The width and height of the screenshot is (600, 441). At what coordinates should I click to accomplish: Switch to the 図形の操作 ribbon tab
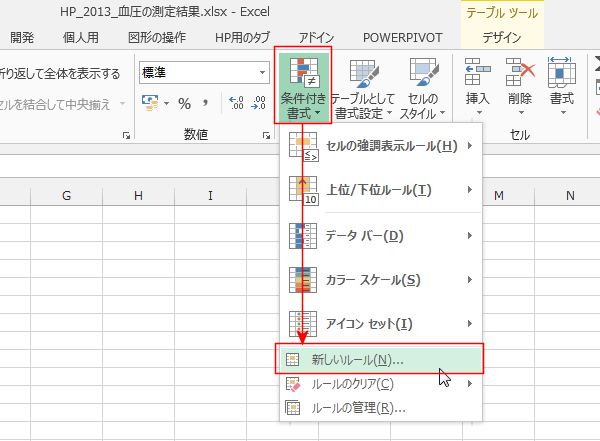coord(157,38)
